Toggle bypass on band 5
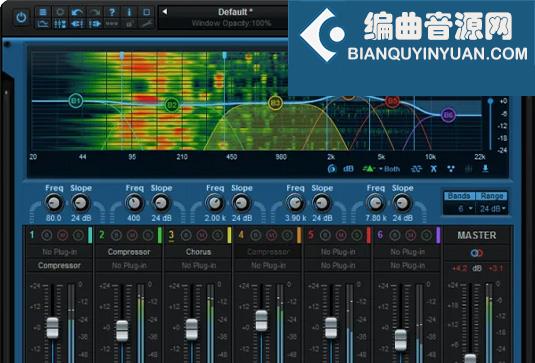 click(325, 235)
